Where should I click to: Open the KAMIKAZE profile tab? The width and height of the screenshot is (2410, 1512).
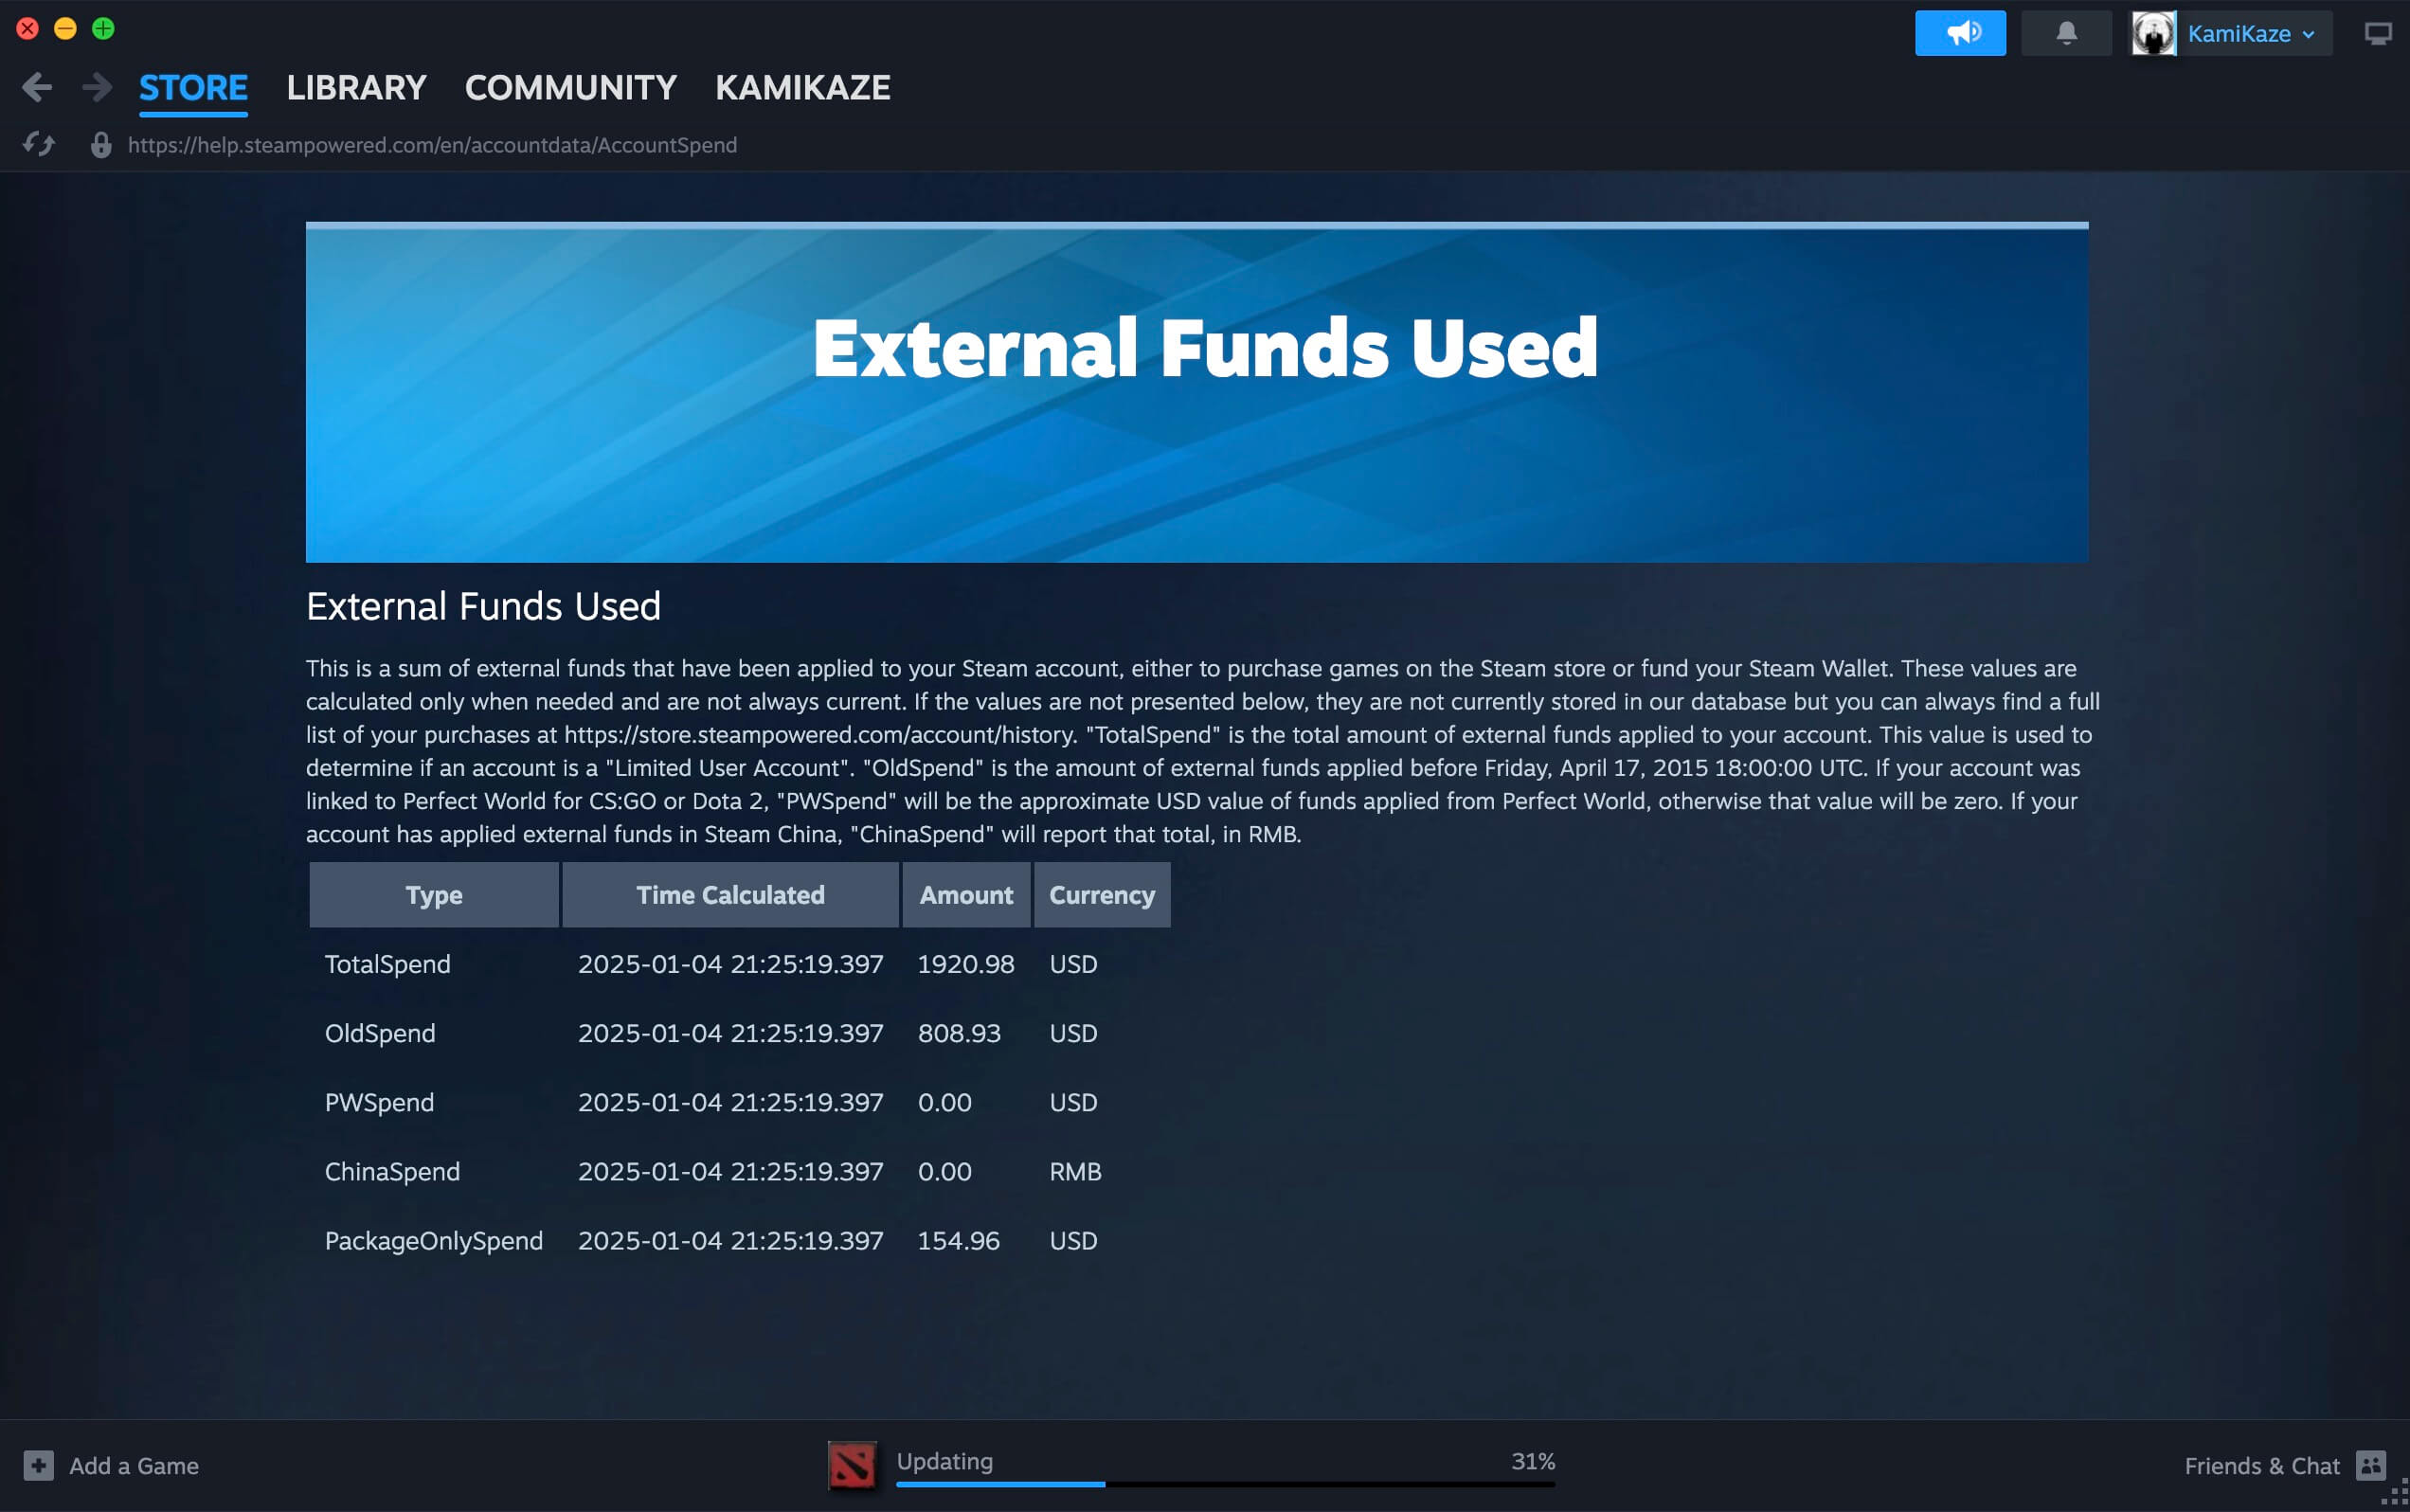(802, 88)
